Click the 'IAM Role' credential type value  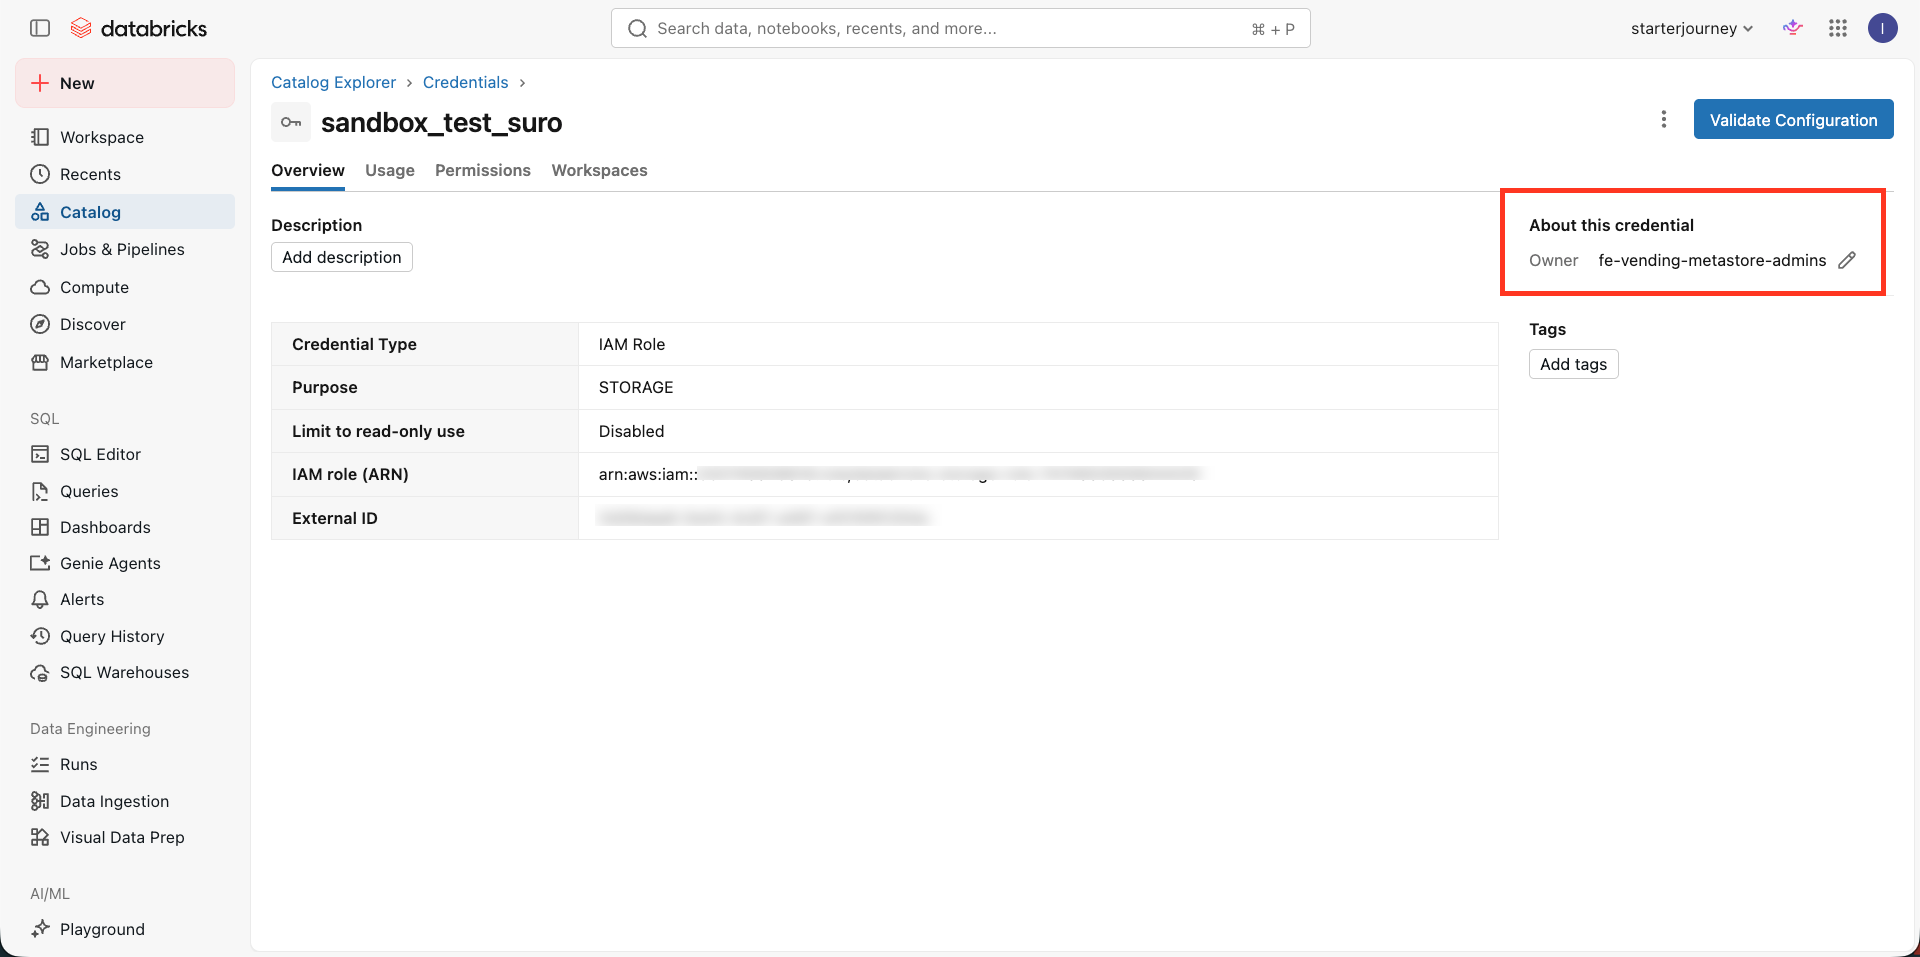(632, 344)
